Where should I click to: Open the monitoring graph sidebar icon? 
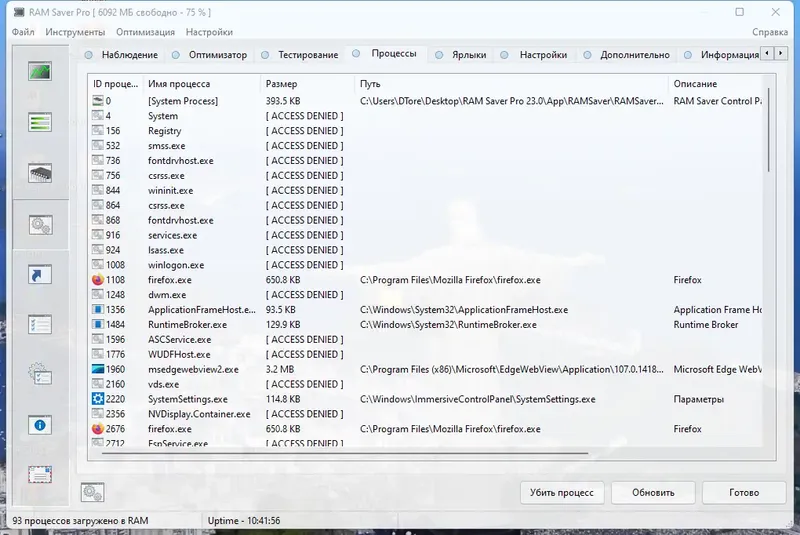(40, 71)
